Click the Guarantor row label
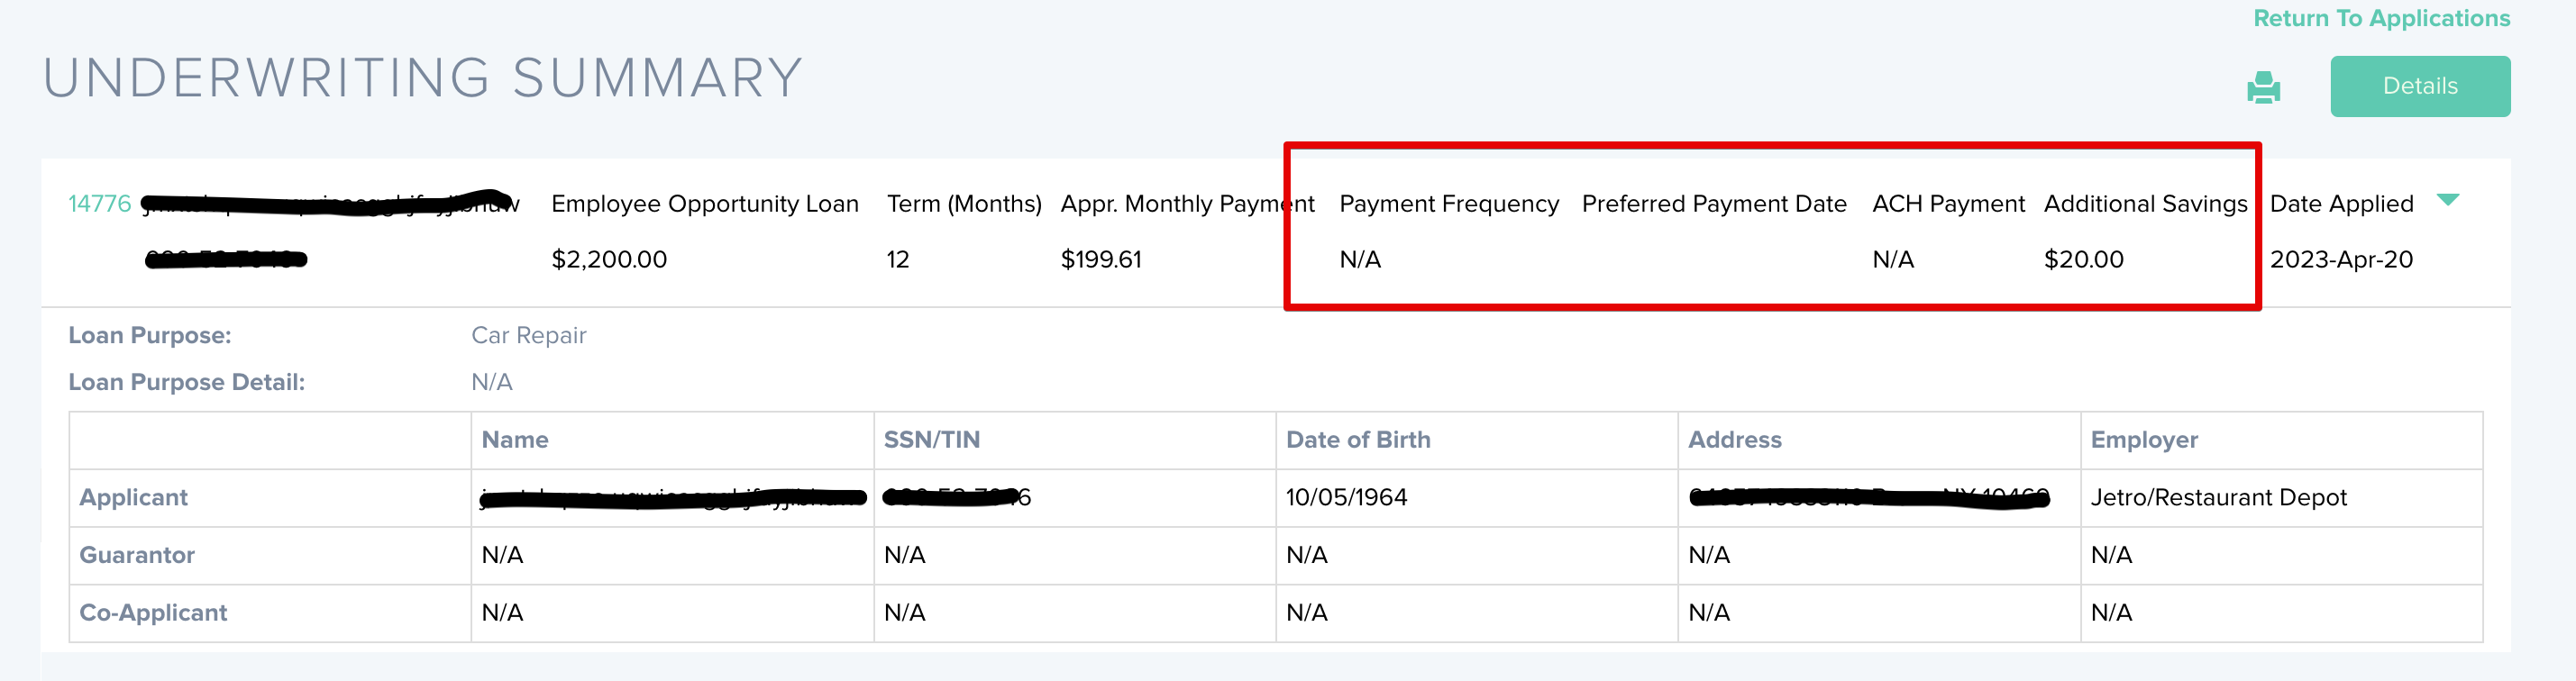This screenshot has height=681, width=2576. 137,556
